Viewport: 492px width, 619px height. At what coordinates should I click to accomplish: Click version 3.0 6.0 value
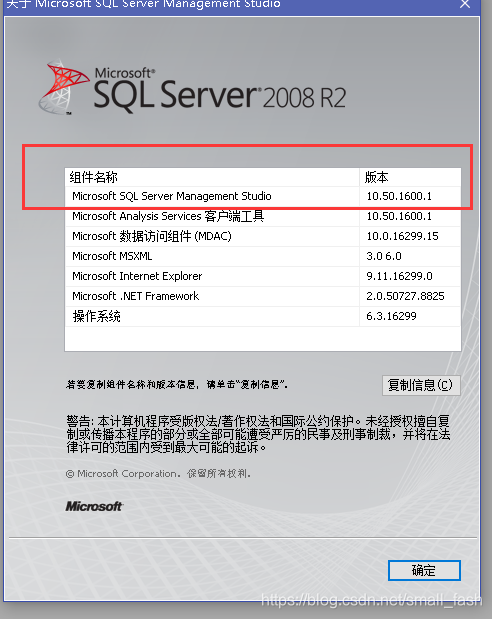384,256
